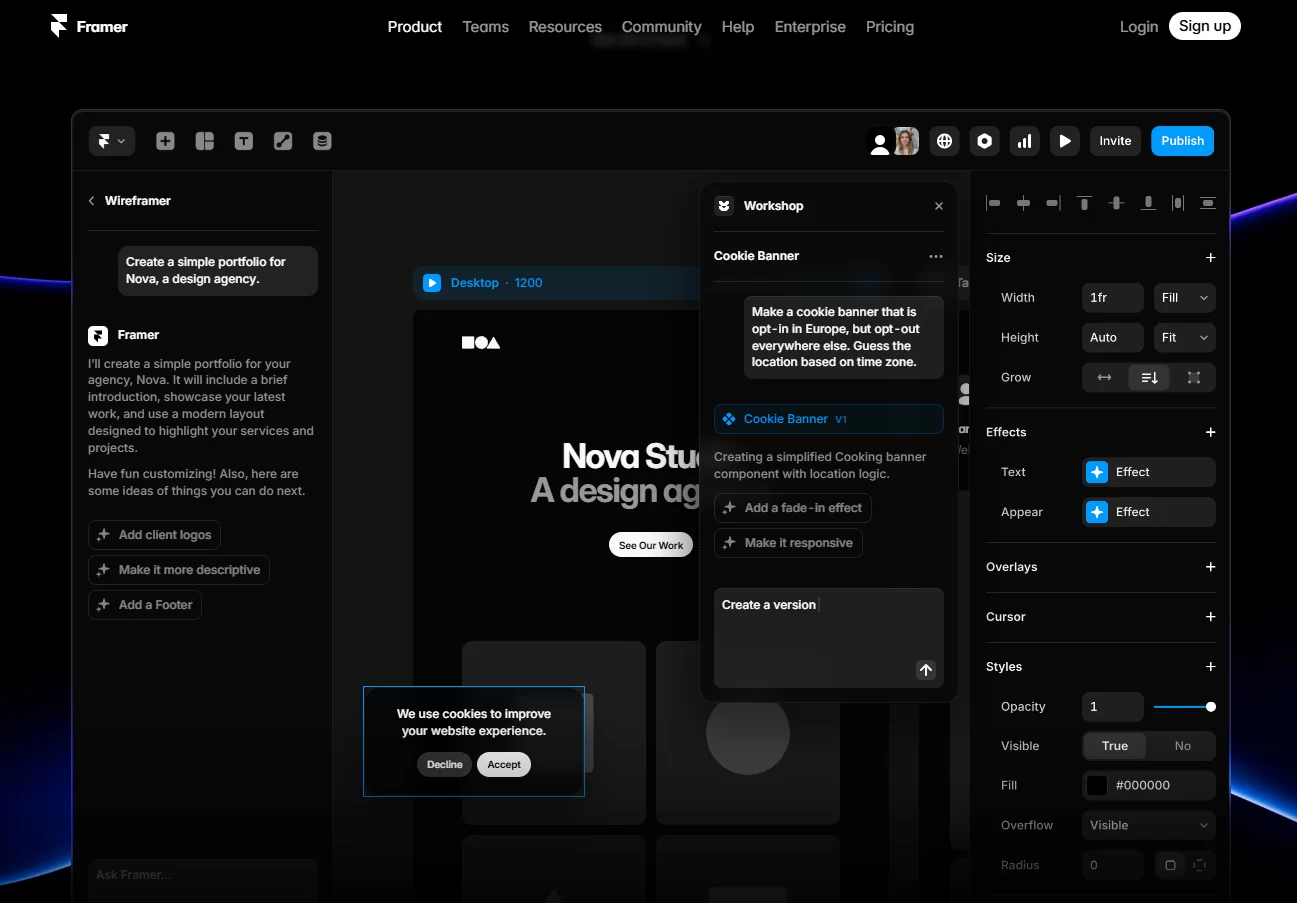Click the Fill black color swatch

1097,786
